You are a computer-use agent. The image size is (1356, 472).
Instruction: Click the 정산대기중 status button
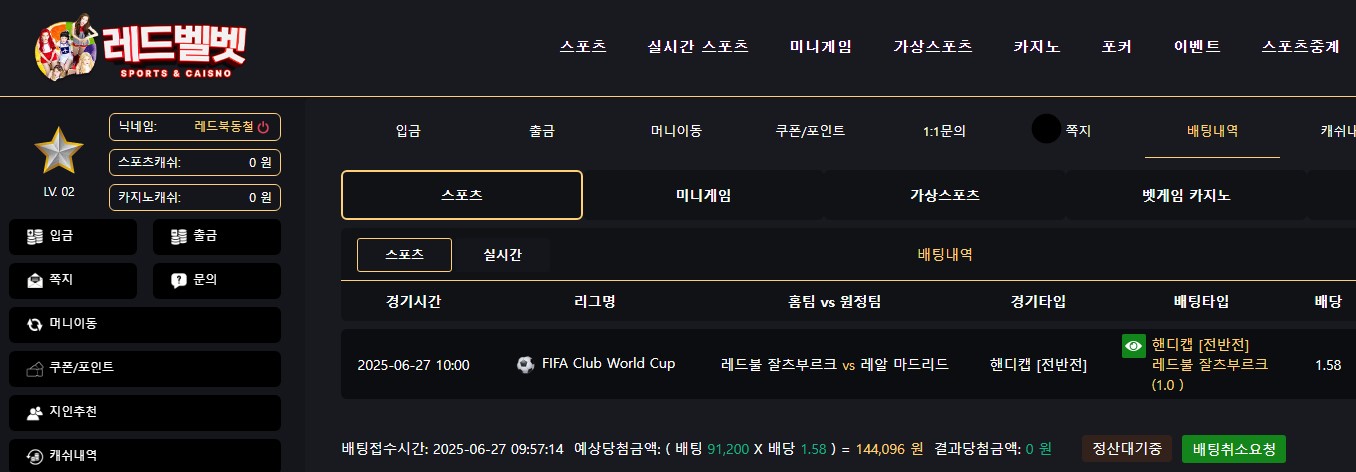pos(1127,449)
